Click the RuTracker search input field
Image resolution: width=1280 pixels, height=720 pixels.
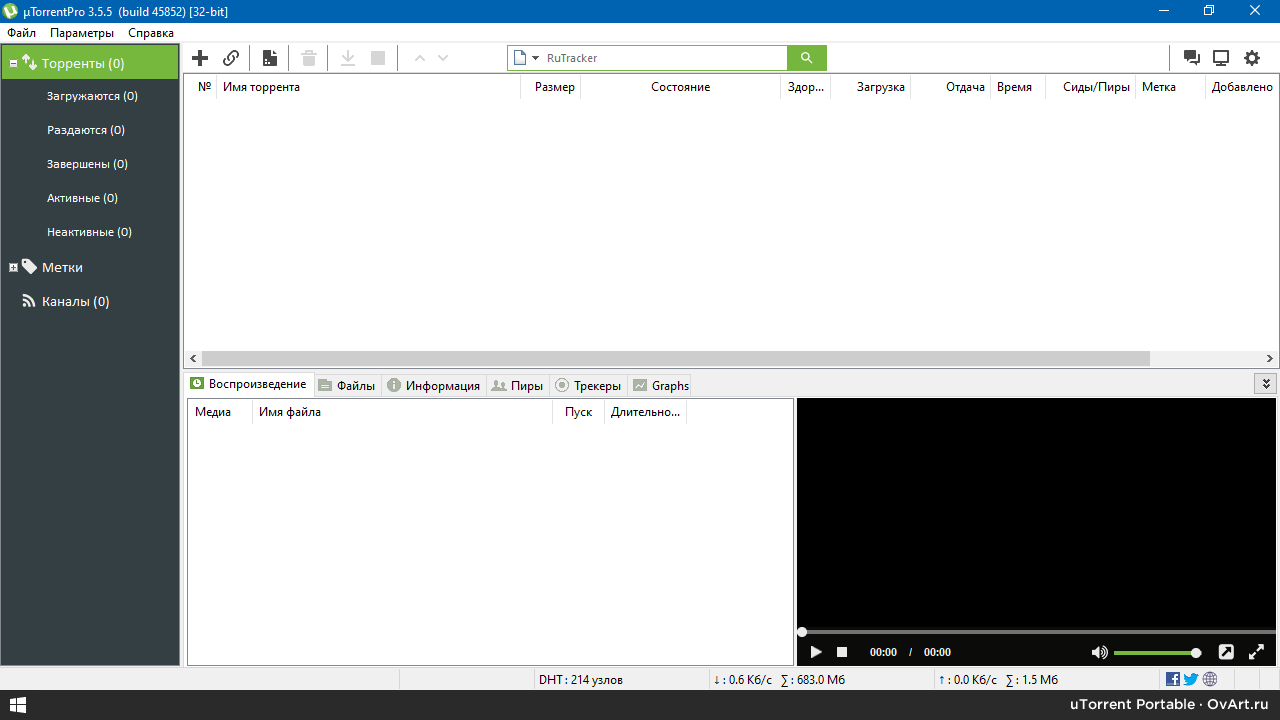point(660,58)
